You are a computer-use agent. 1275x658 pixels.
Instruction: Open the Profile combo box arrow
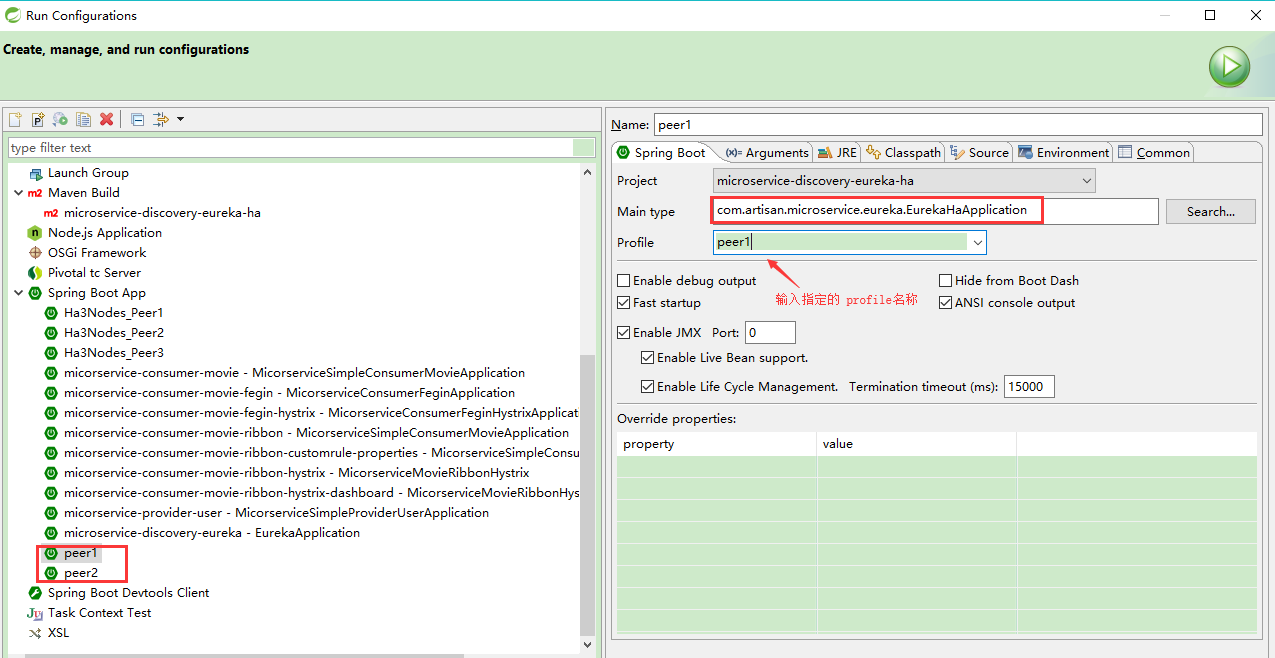(978, 242)
